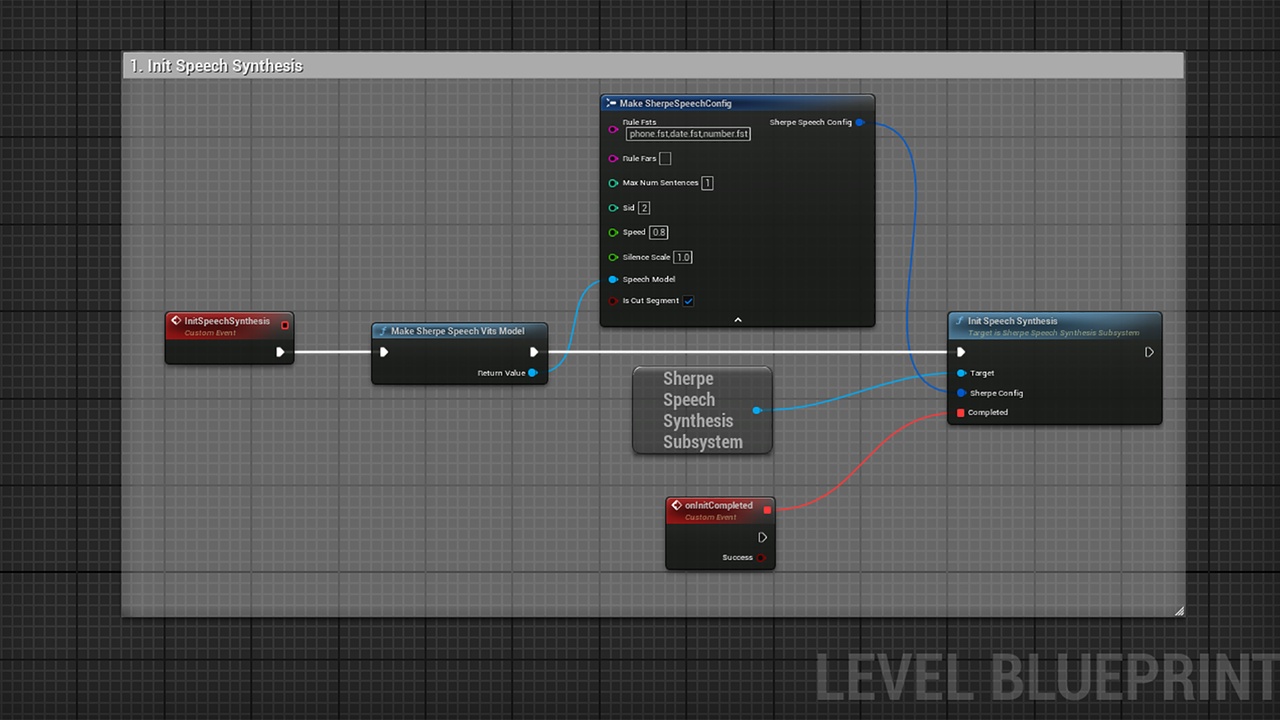Click the function icon on Init Speech Synthesis node
Viewport: 1280px width, 720px height.
click(960, 321)
